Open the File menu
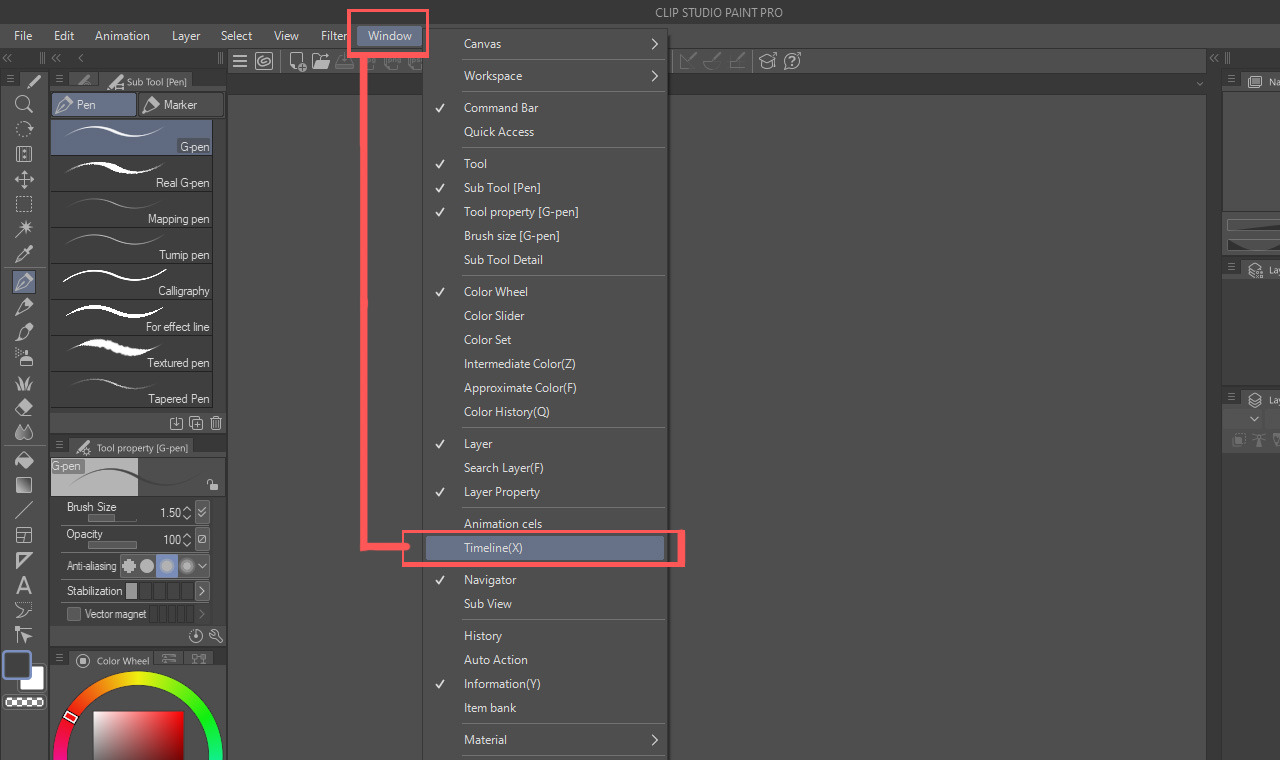1280x760 pixels. coord(23,36)
